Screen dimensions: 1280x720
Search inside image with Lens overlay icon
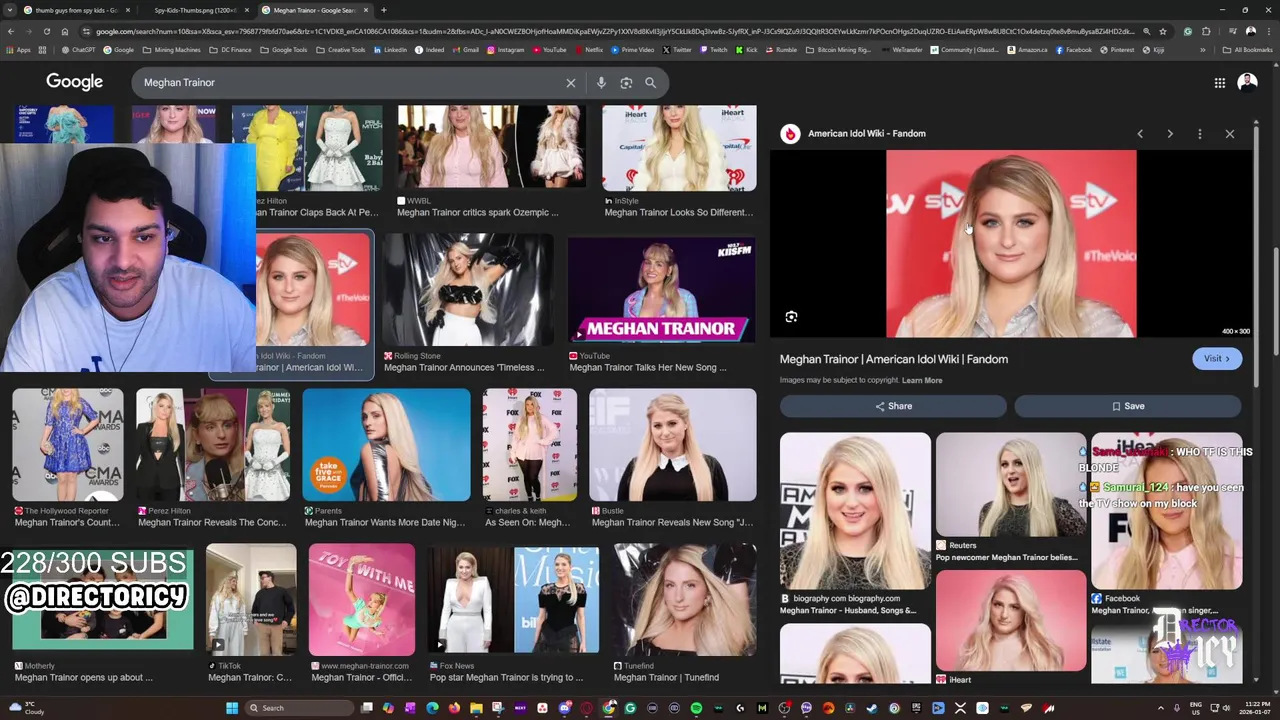[x=791, y=317]
